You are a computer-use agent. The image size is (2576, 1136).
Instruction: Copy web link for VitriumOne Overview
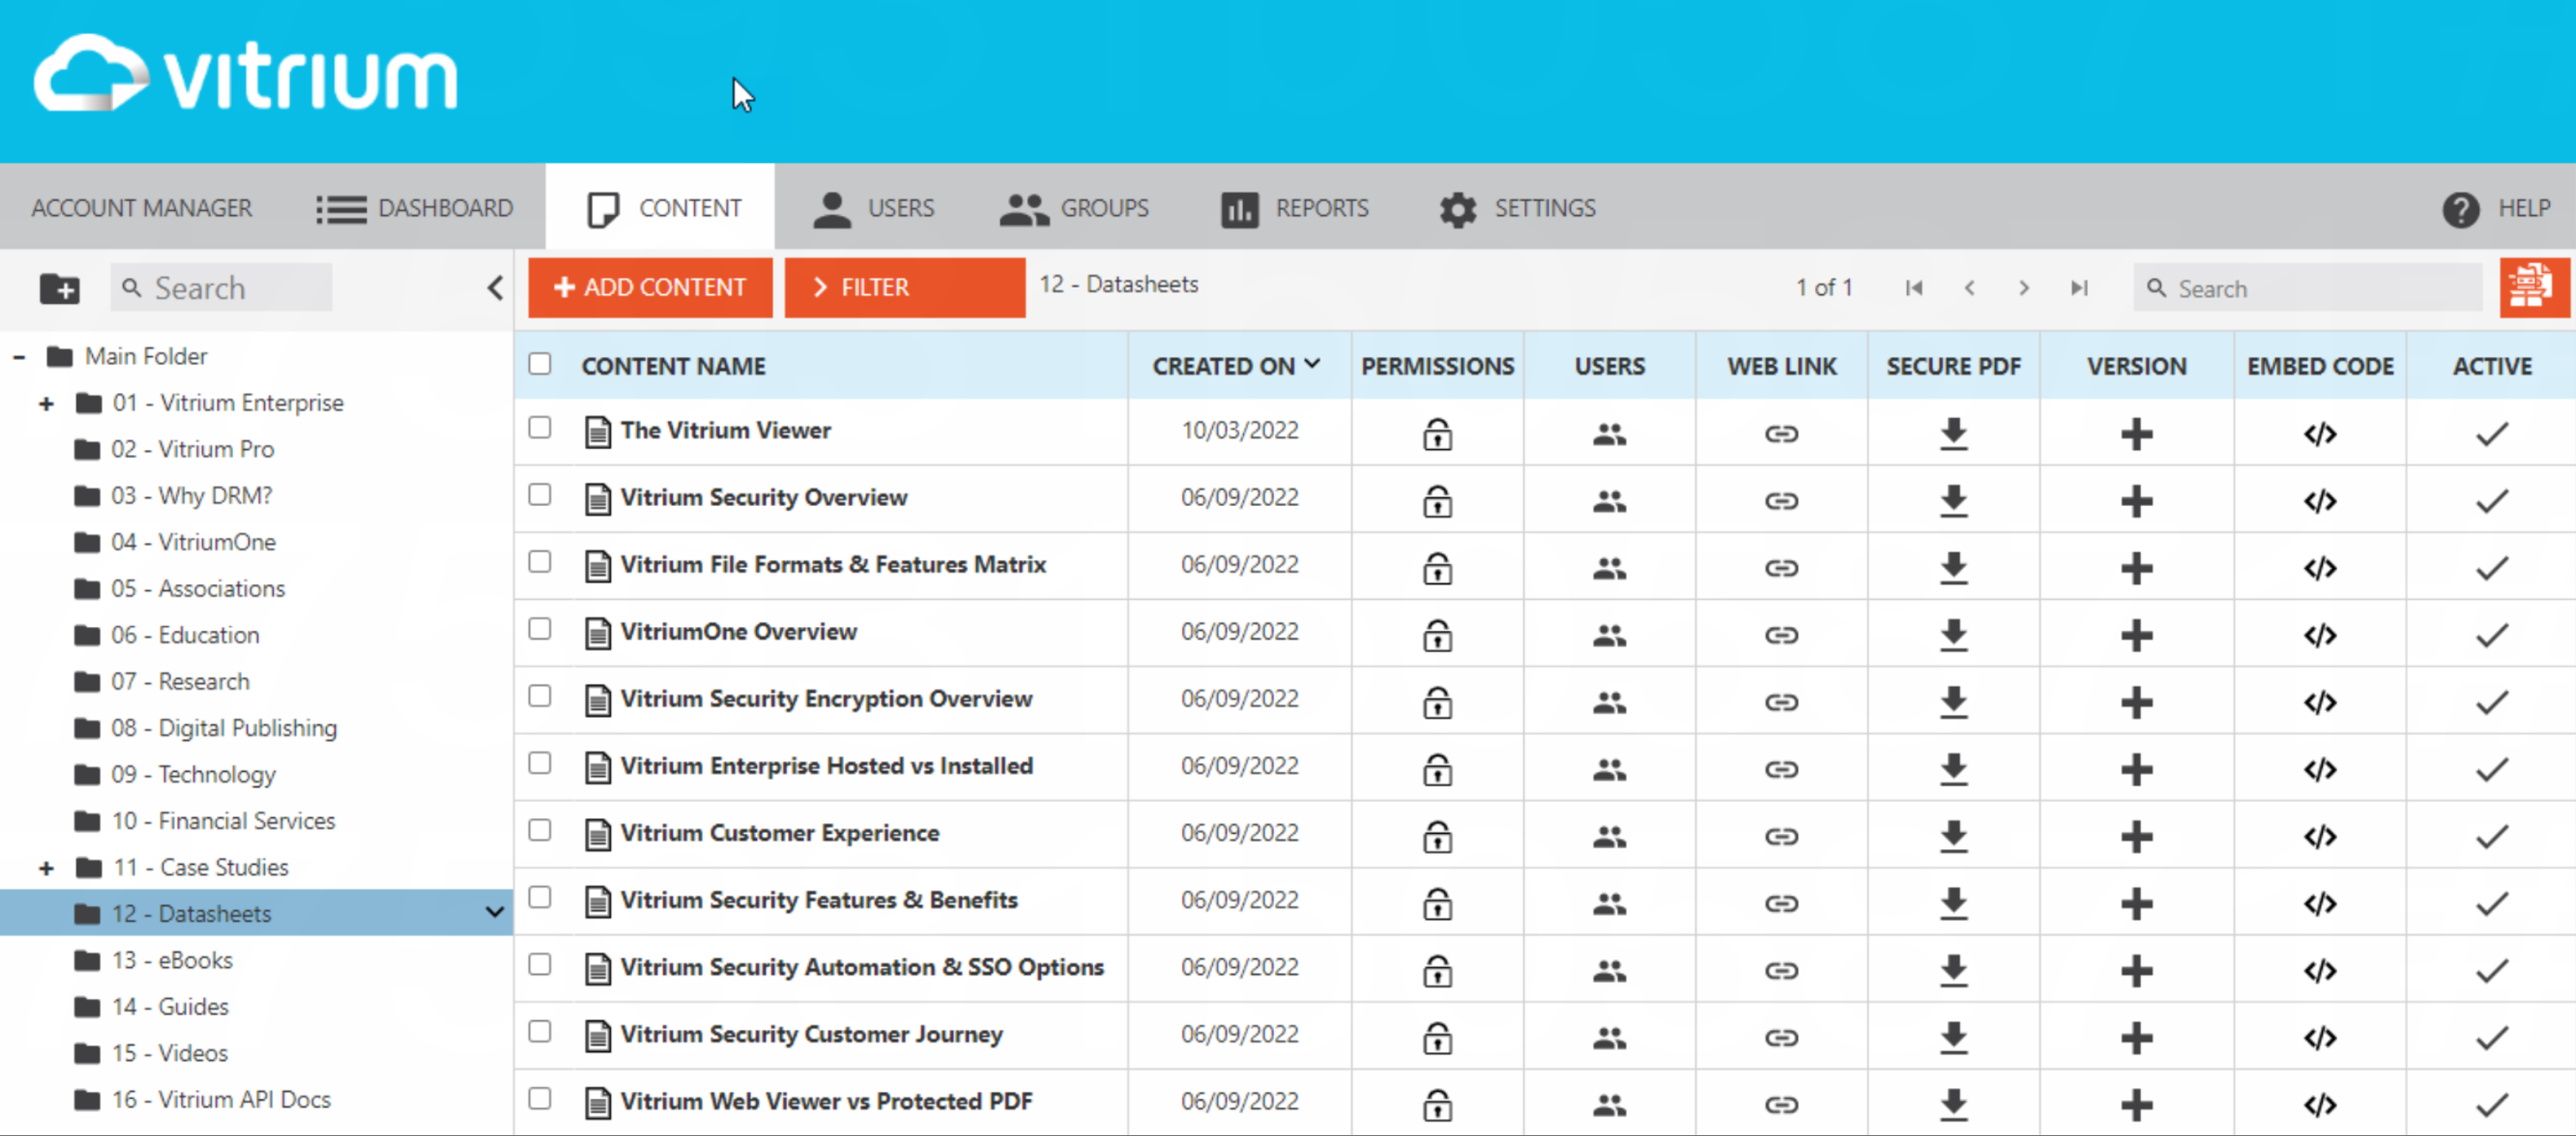[1782, 635]
